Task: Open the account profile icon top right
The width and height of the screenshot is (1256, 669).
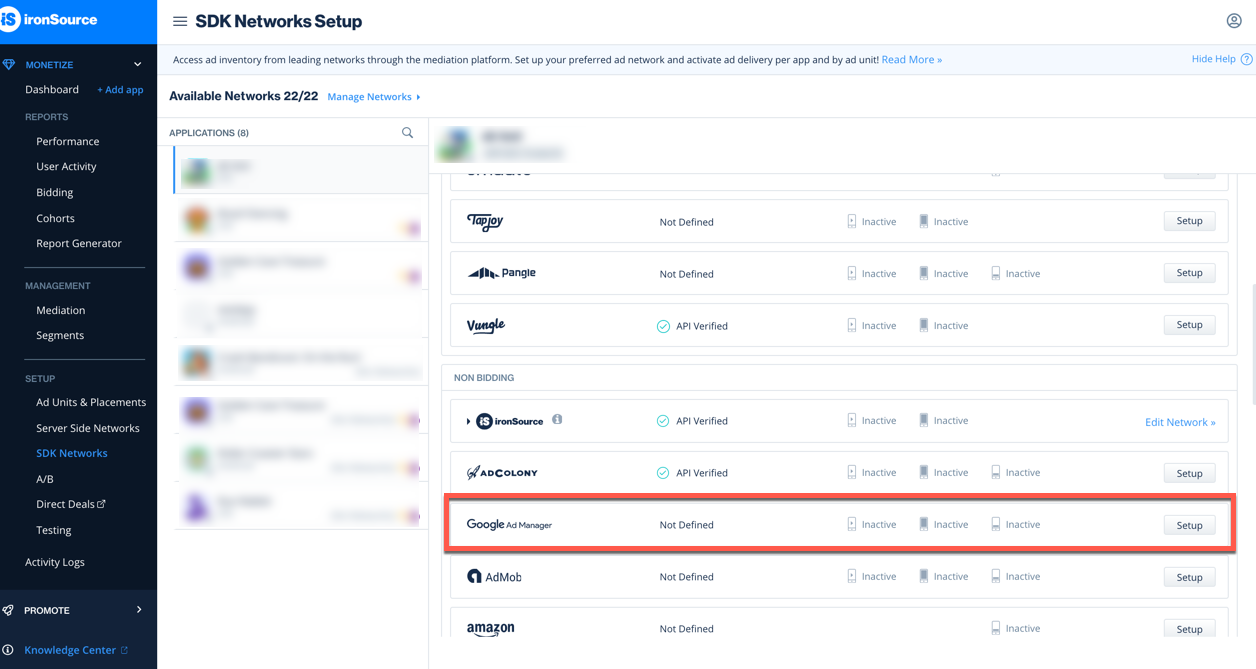Action: 1234,20
